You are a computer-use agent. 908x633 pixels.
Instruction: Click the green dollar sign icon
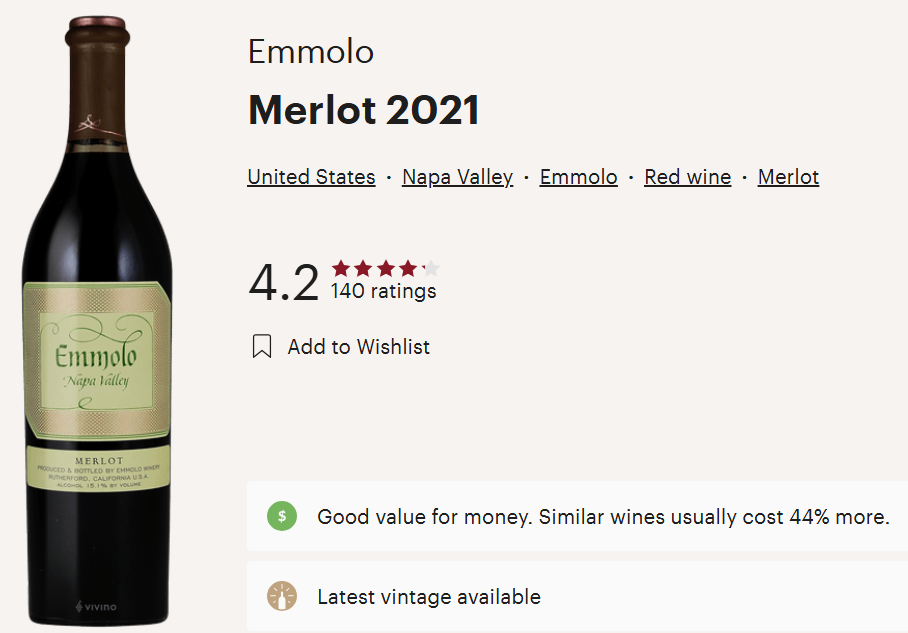pyautogui.click(x=282, y=517)
